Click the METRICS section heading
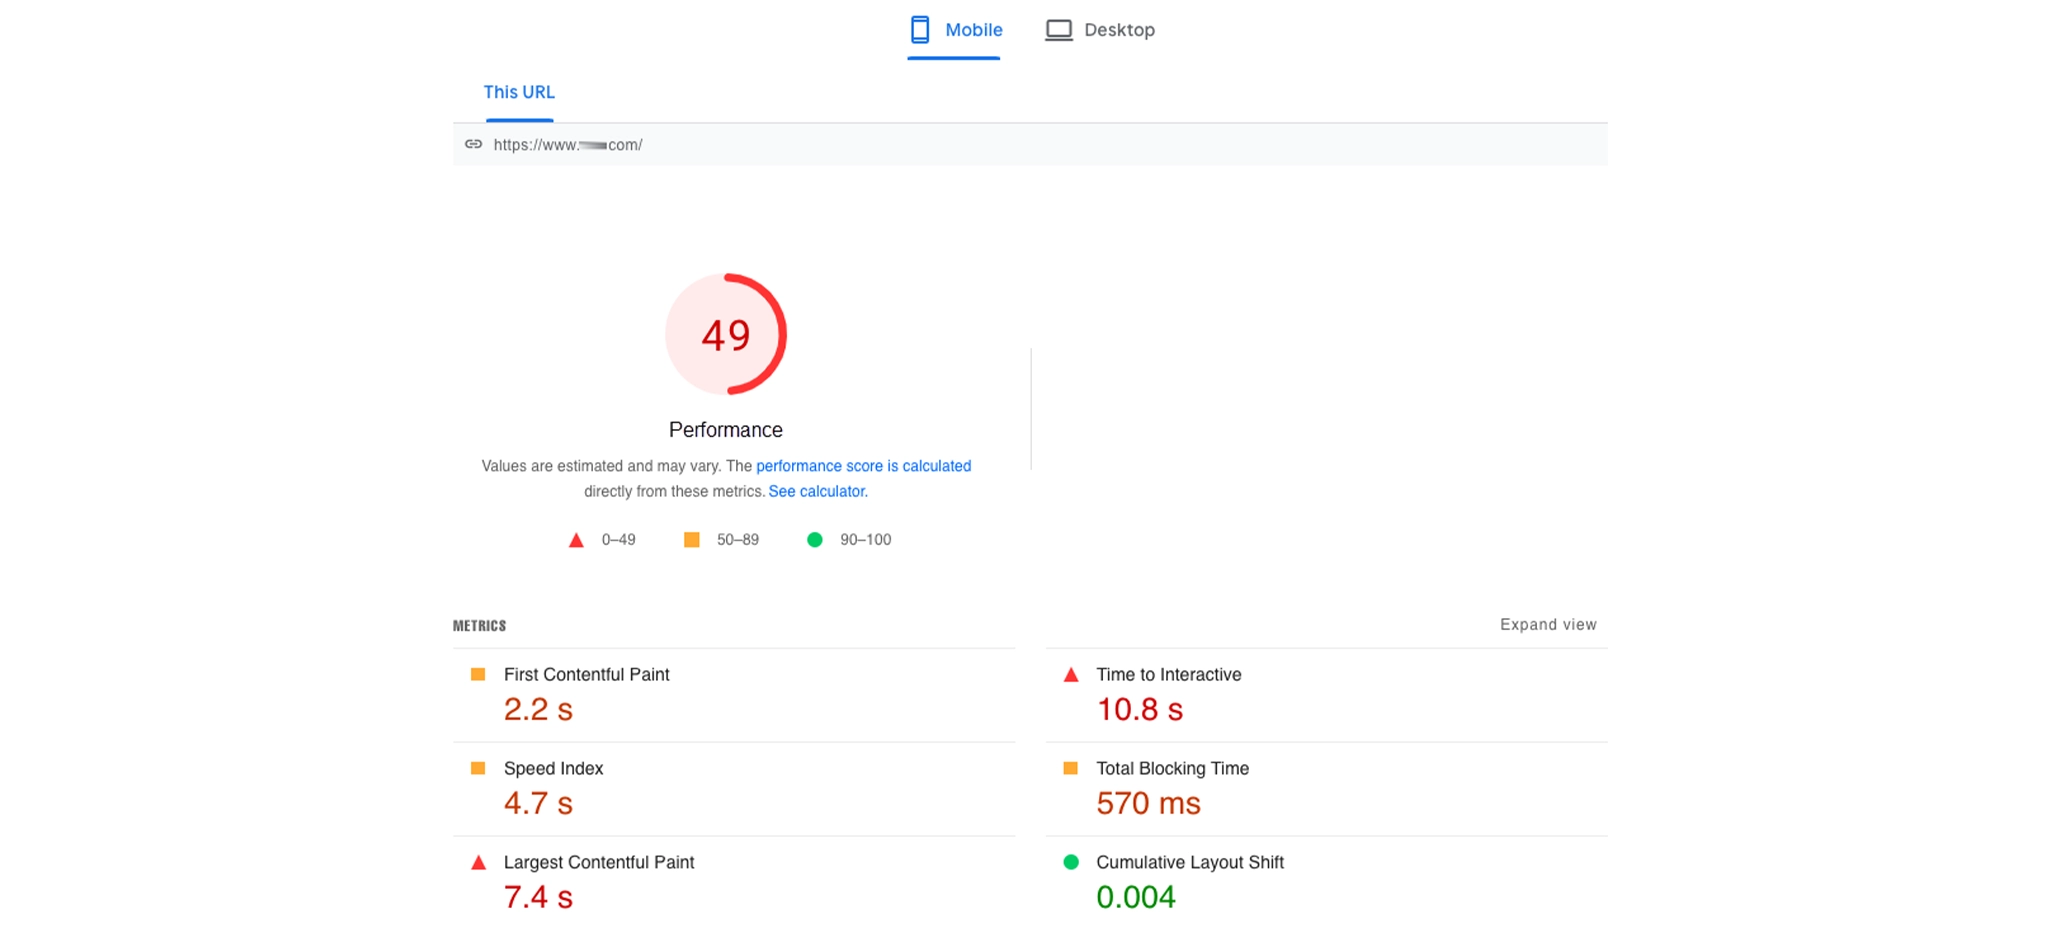 pos(480,626)
